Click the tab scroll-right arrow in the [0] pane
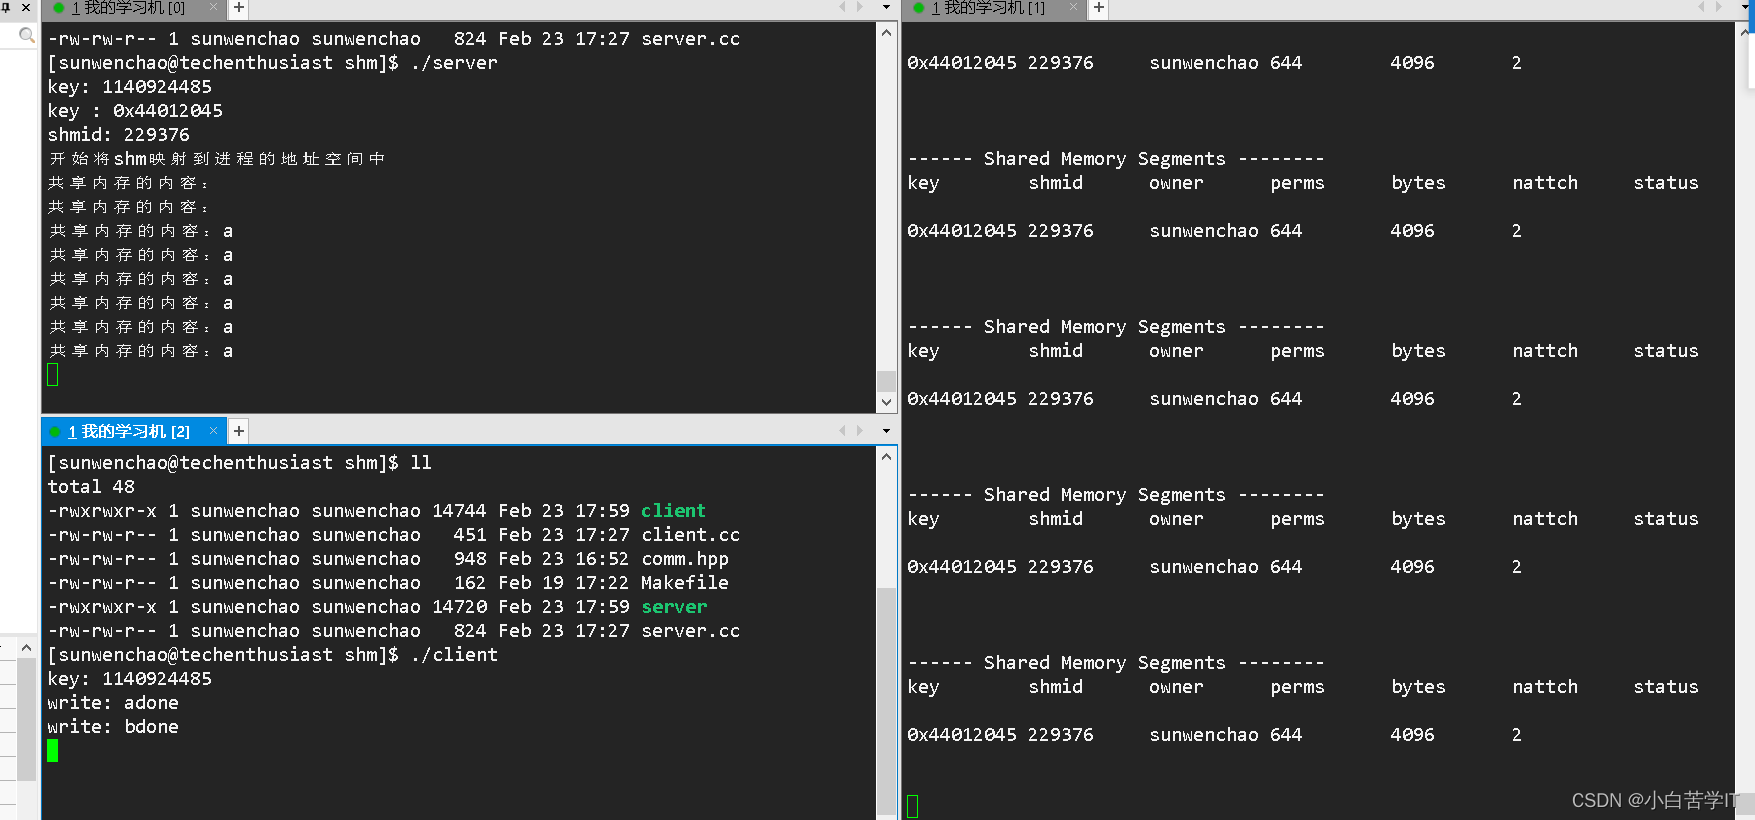This screenshot has width=1755, height=820. (860, 7)
